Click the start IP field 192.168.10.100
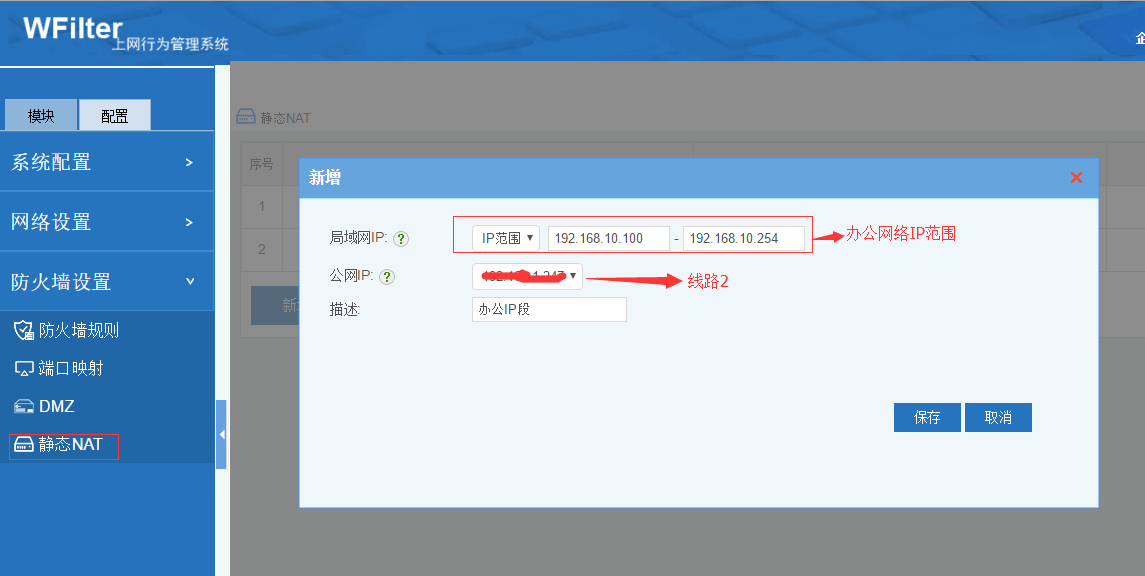1145x576 pixels. tap(609, 238)
